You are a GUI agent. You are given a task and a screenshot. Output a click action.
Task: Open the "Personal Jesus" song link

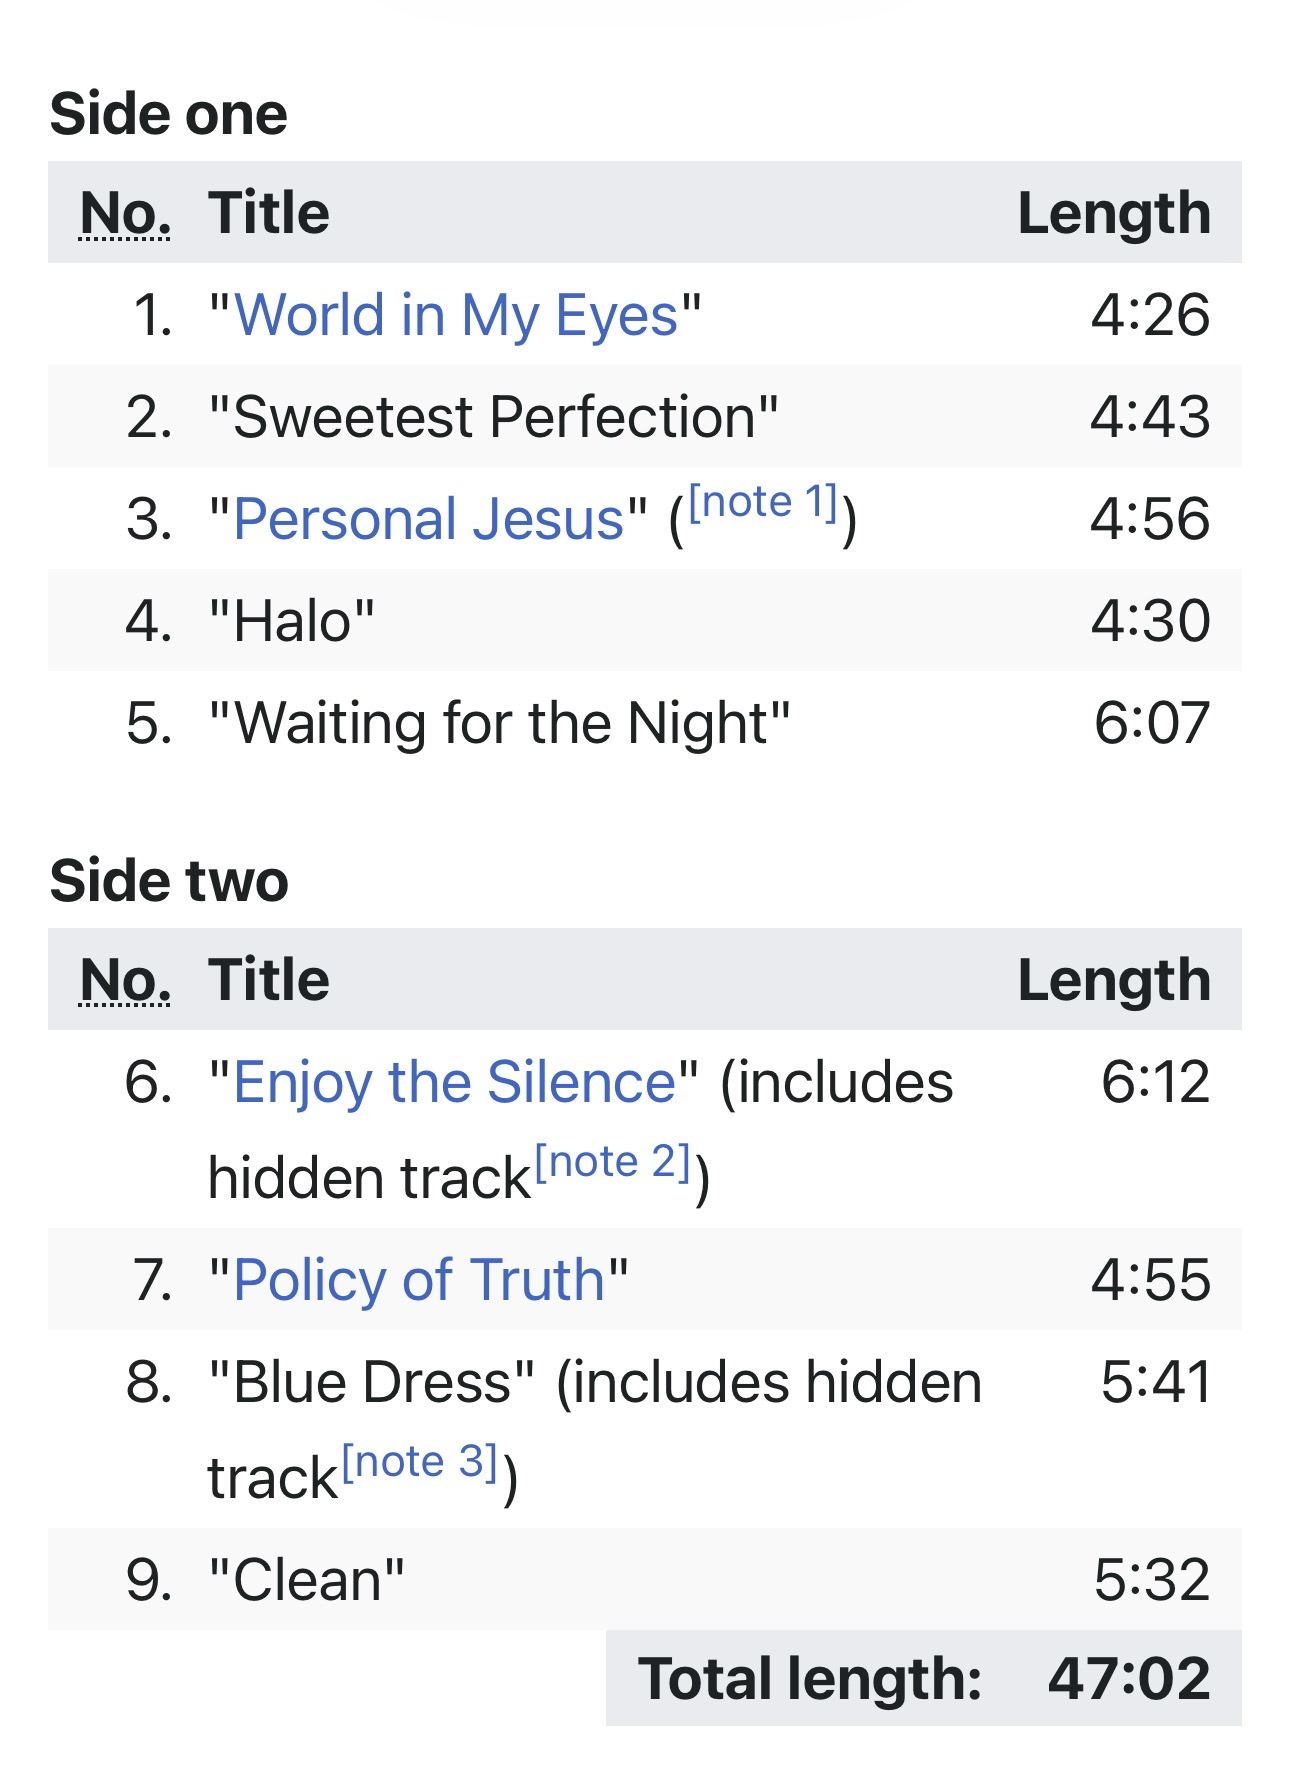click(x=428, y=519)
